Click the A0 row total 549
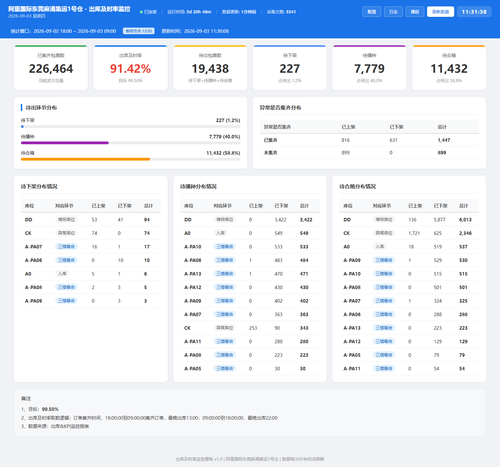 pos(304,233)
